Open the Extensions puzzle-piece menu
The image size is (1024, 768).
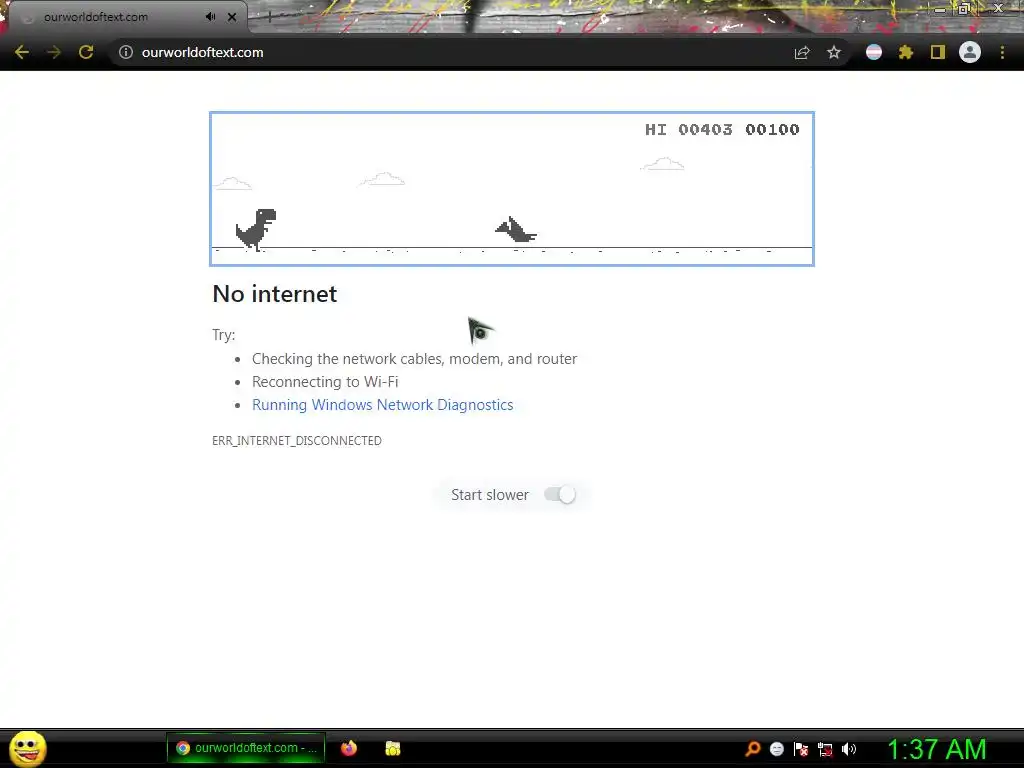(x=906, y=52)
